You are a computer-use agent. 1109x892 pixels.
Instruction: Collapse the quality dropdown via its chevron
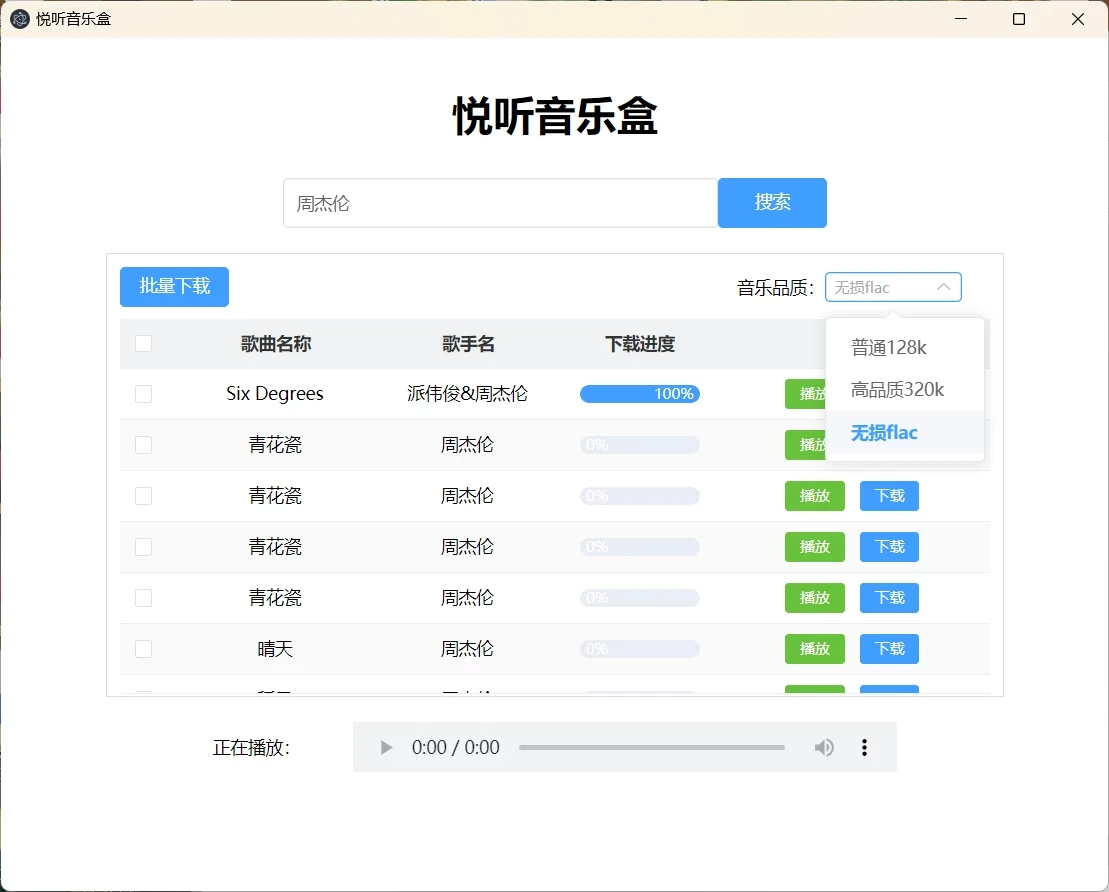pyautogui.click(x=943, y=287)
